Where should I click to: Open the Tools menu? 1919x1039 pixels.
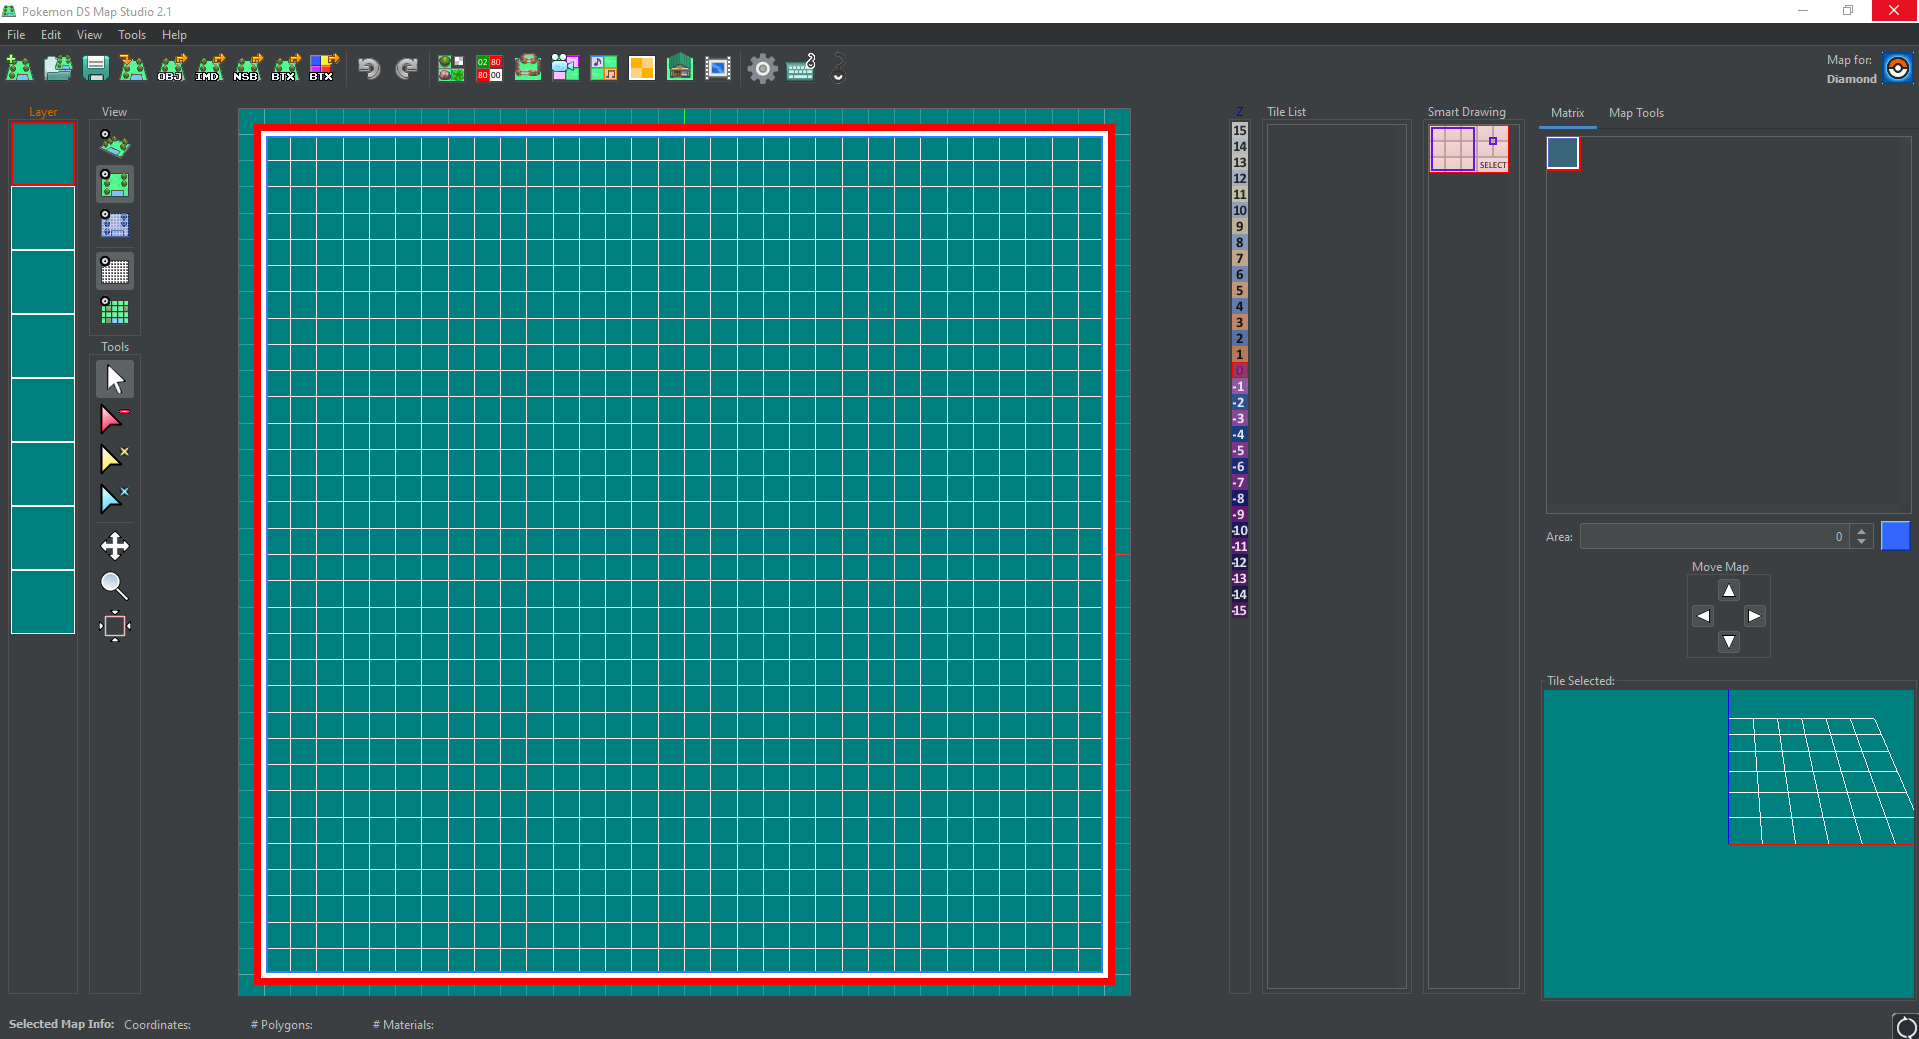tap(132, 34)
